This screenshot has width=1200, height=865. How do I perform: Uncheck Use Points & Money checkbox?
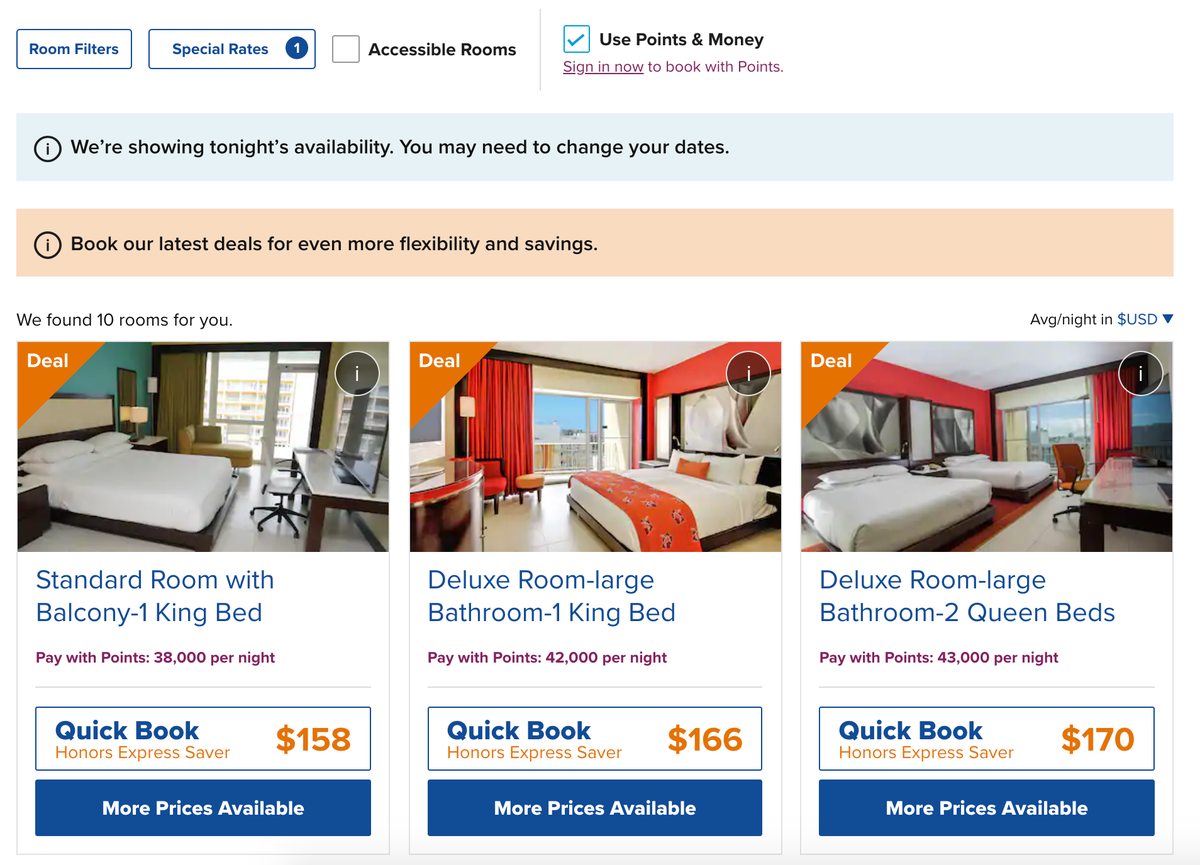[576, 39]
